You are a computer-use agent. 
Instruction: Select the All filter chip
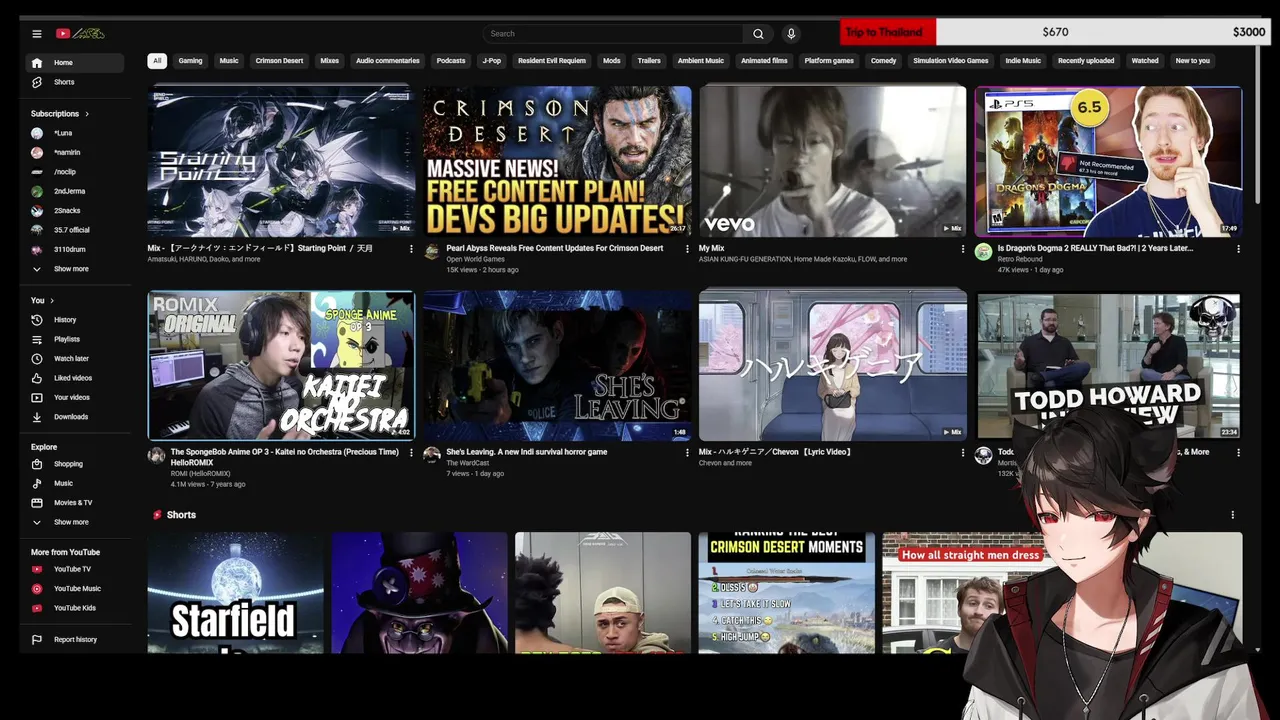(157, 61)
